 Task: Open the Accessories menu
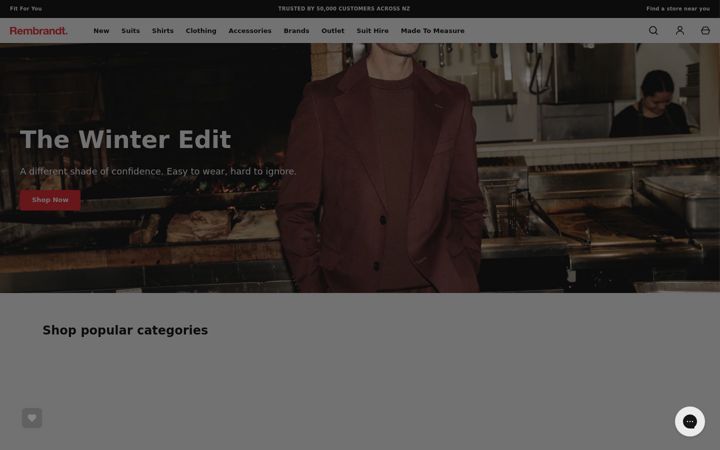(250, 31)
